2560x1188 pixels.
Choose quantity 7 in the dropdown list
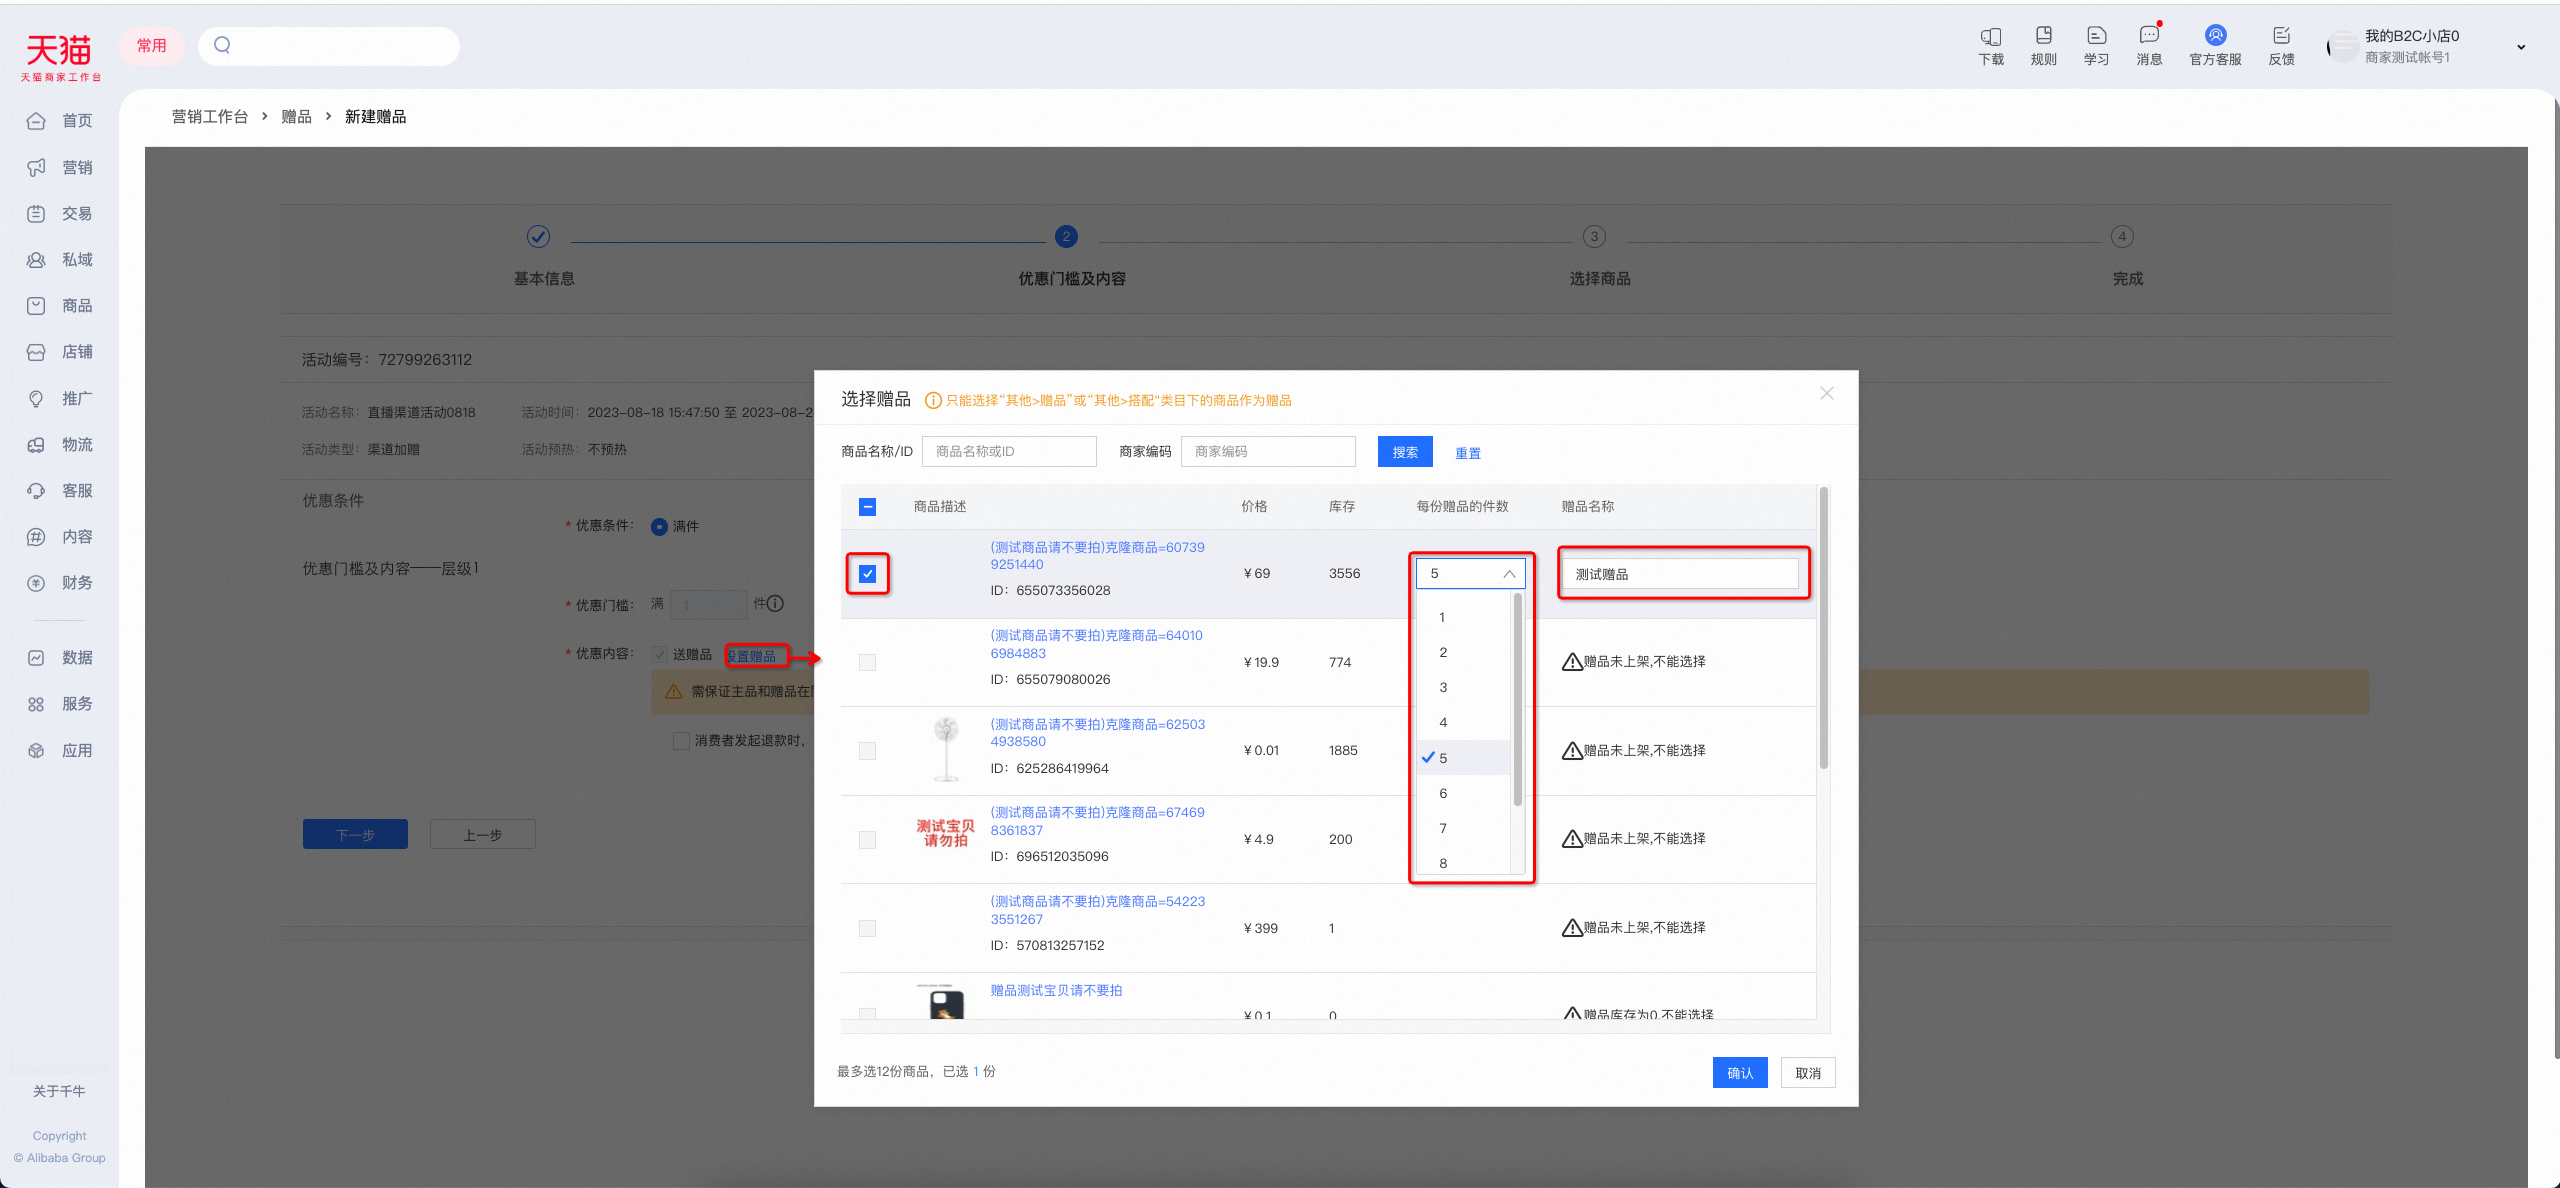click(x=1463, y=828)
